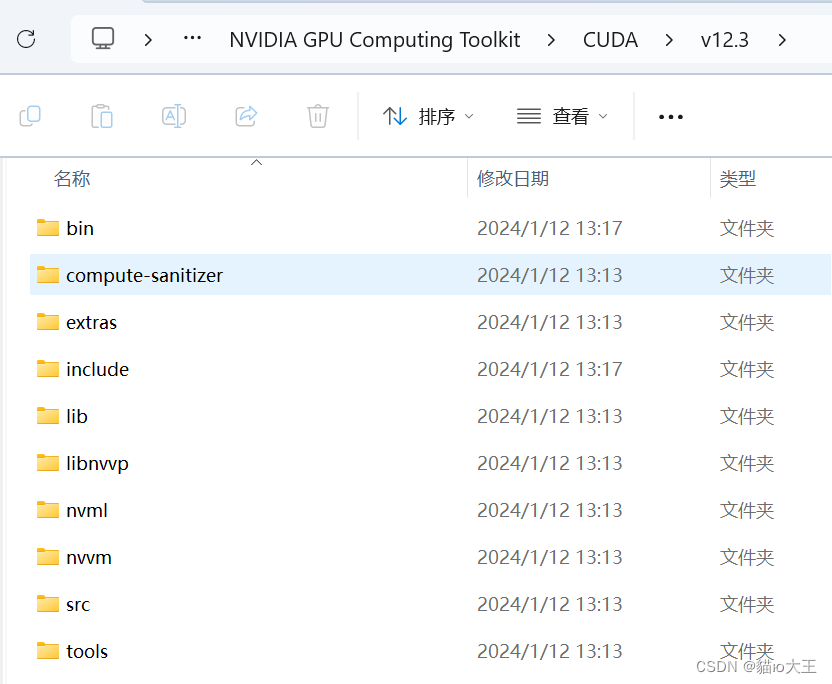Click the v12.3 breadcrumb item
The height and width of the screenshot is (684, 832).
[x=724, y=39]
